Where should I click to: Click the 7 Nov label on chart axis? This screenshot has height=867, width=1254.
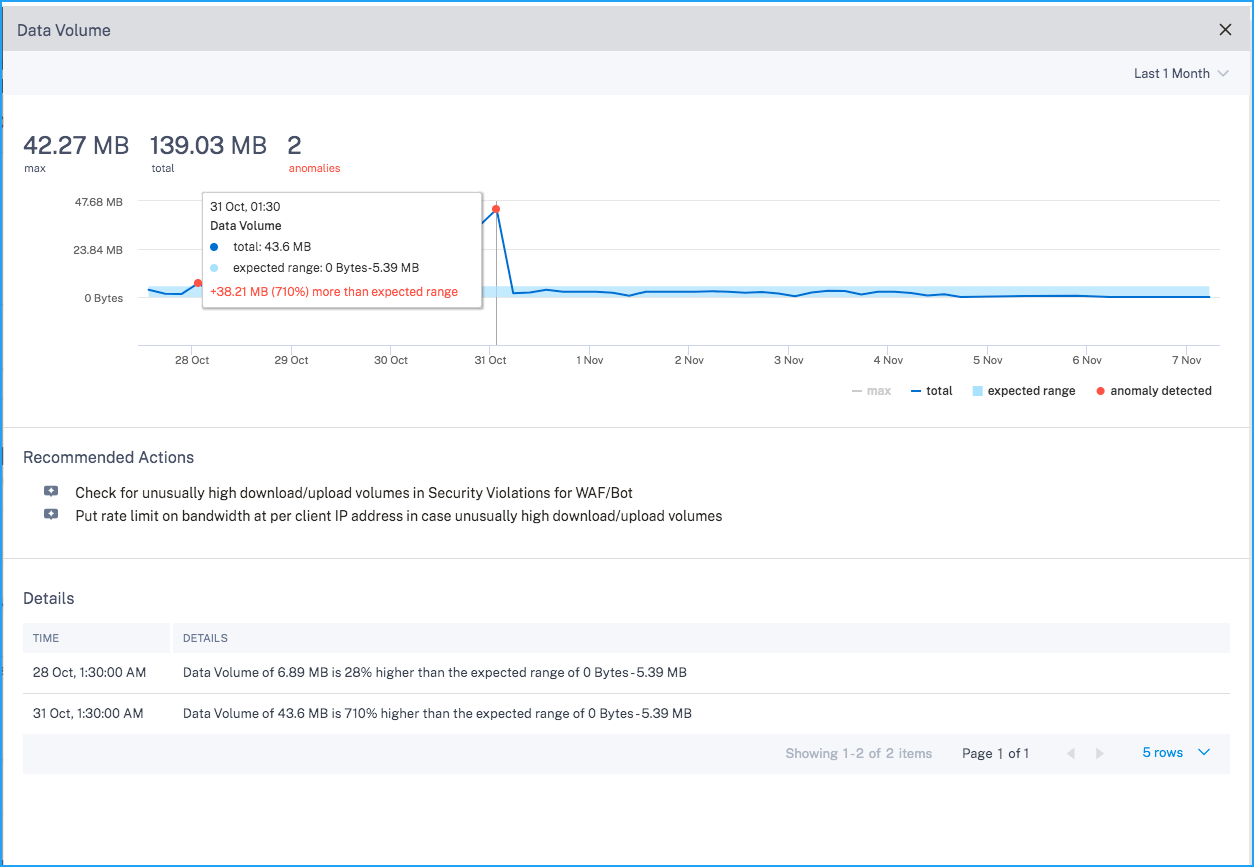pos(1185,360)
